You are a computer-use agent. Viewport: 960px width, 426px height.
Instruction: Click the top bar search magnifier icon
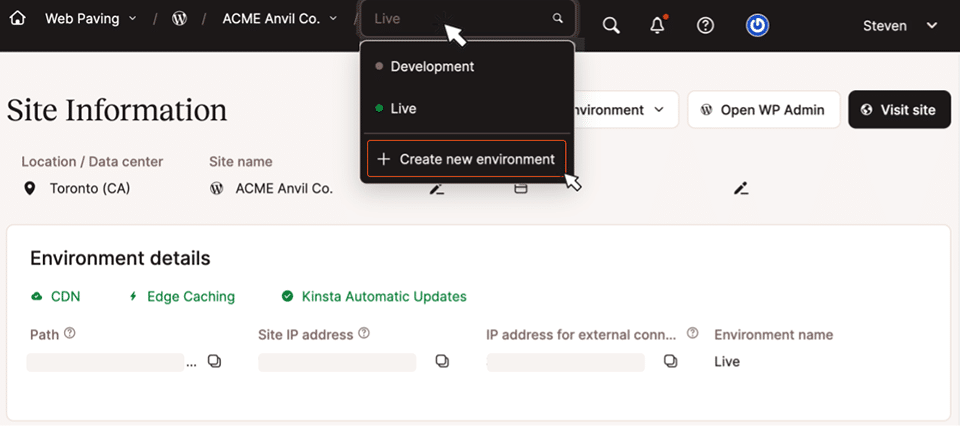(611, 25)
